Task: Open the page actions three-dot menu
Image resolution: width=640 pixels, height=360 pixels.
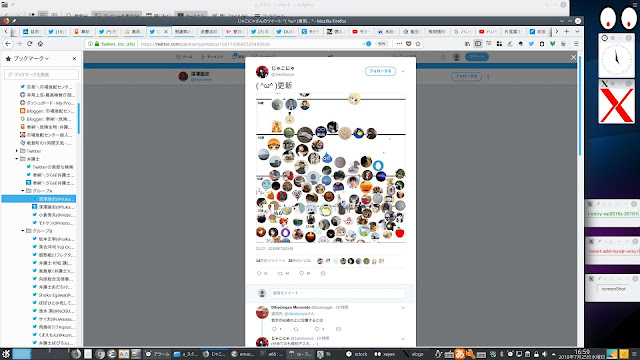Action: (399, 44)
